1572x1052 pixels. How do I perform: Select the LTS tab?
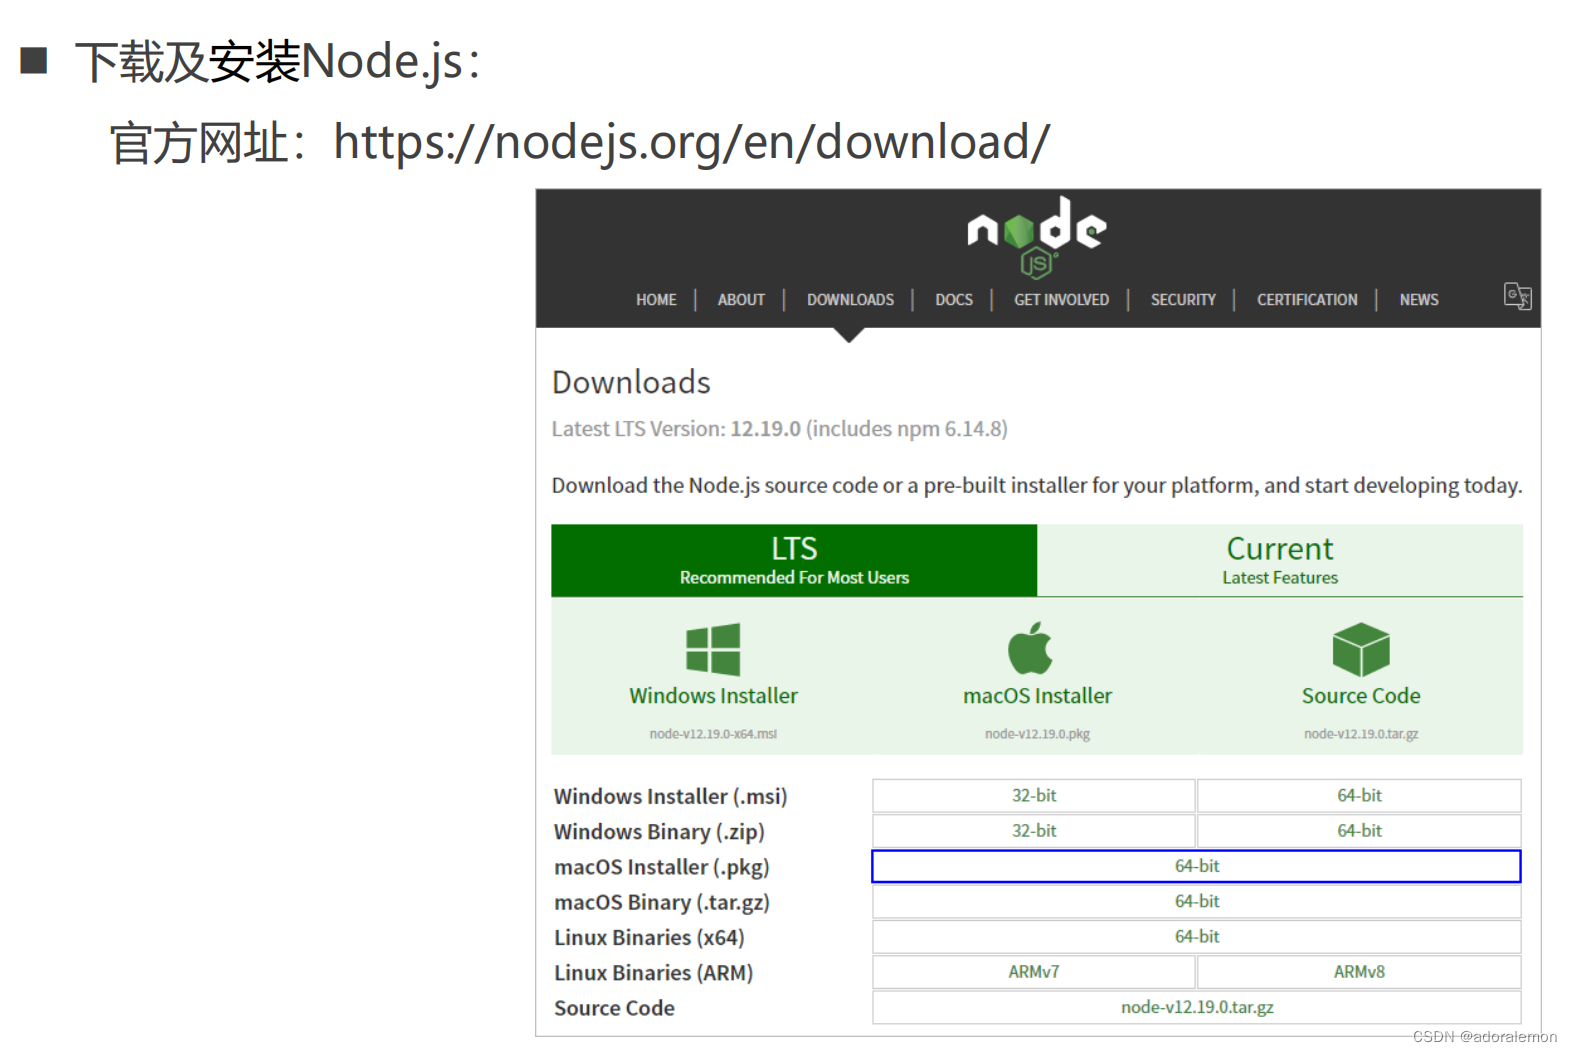pyautogui.click(x=794, y=560)
